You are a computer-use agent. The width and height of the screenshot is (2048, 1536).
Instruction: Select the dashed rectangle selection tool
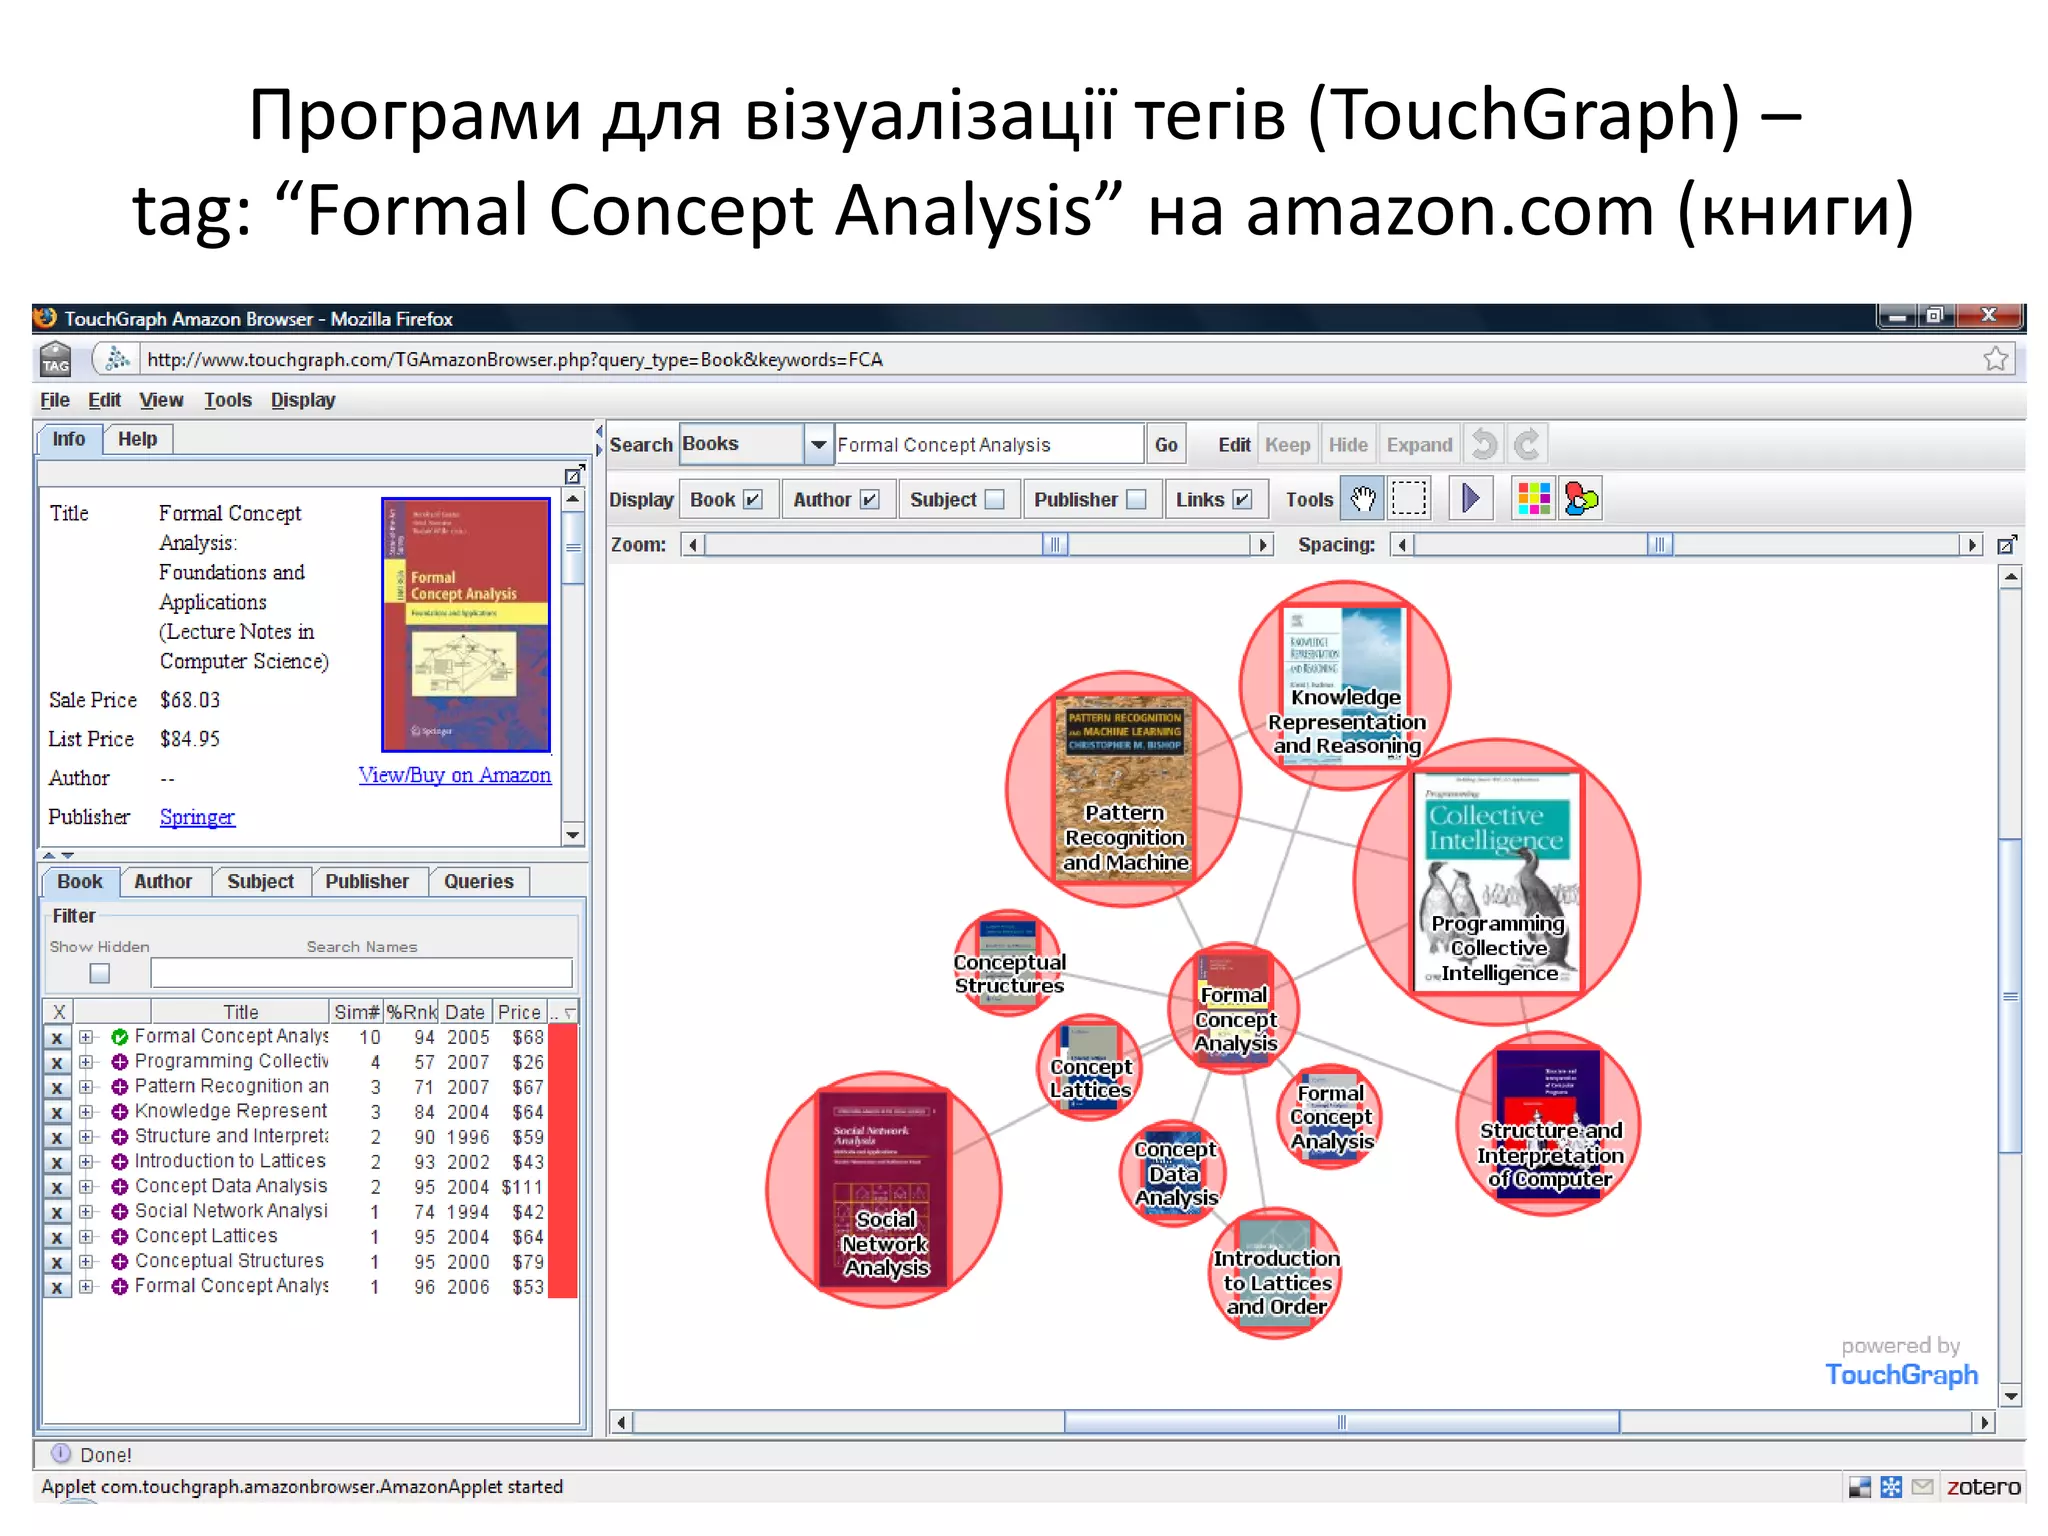pyautogui.click(x=1409, y=498)
